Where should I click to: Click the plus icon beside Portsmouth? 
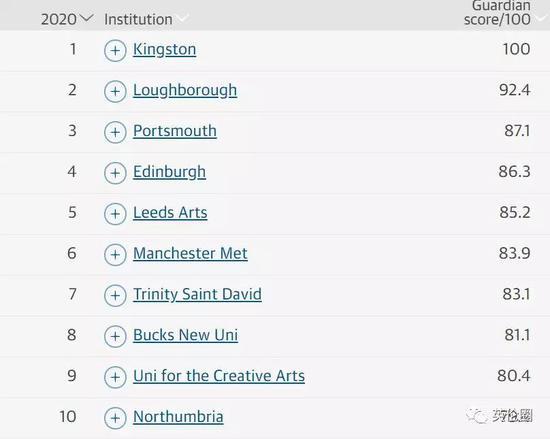pos(115,132)
